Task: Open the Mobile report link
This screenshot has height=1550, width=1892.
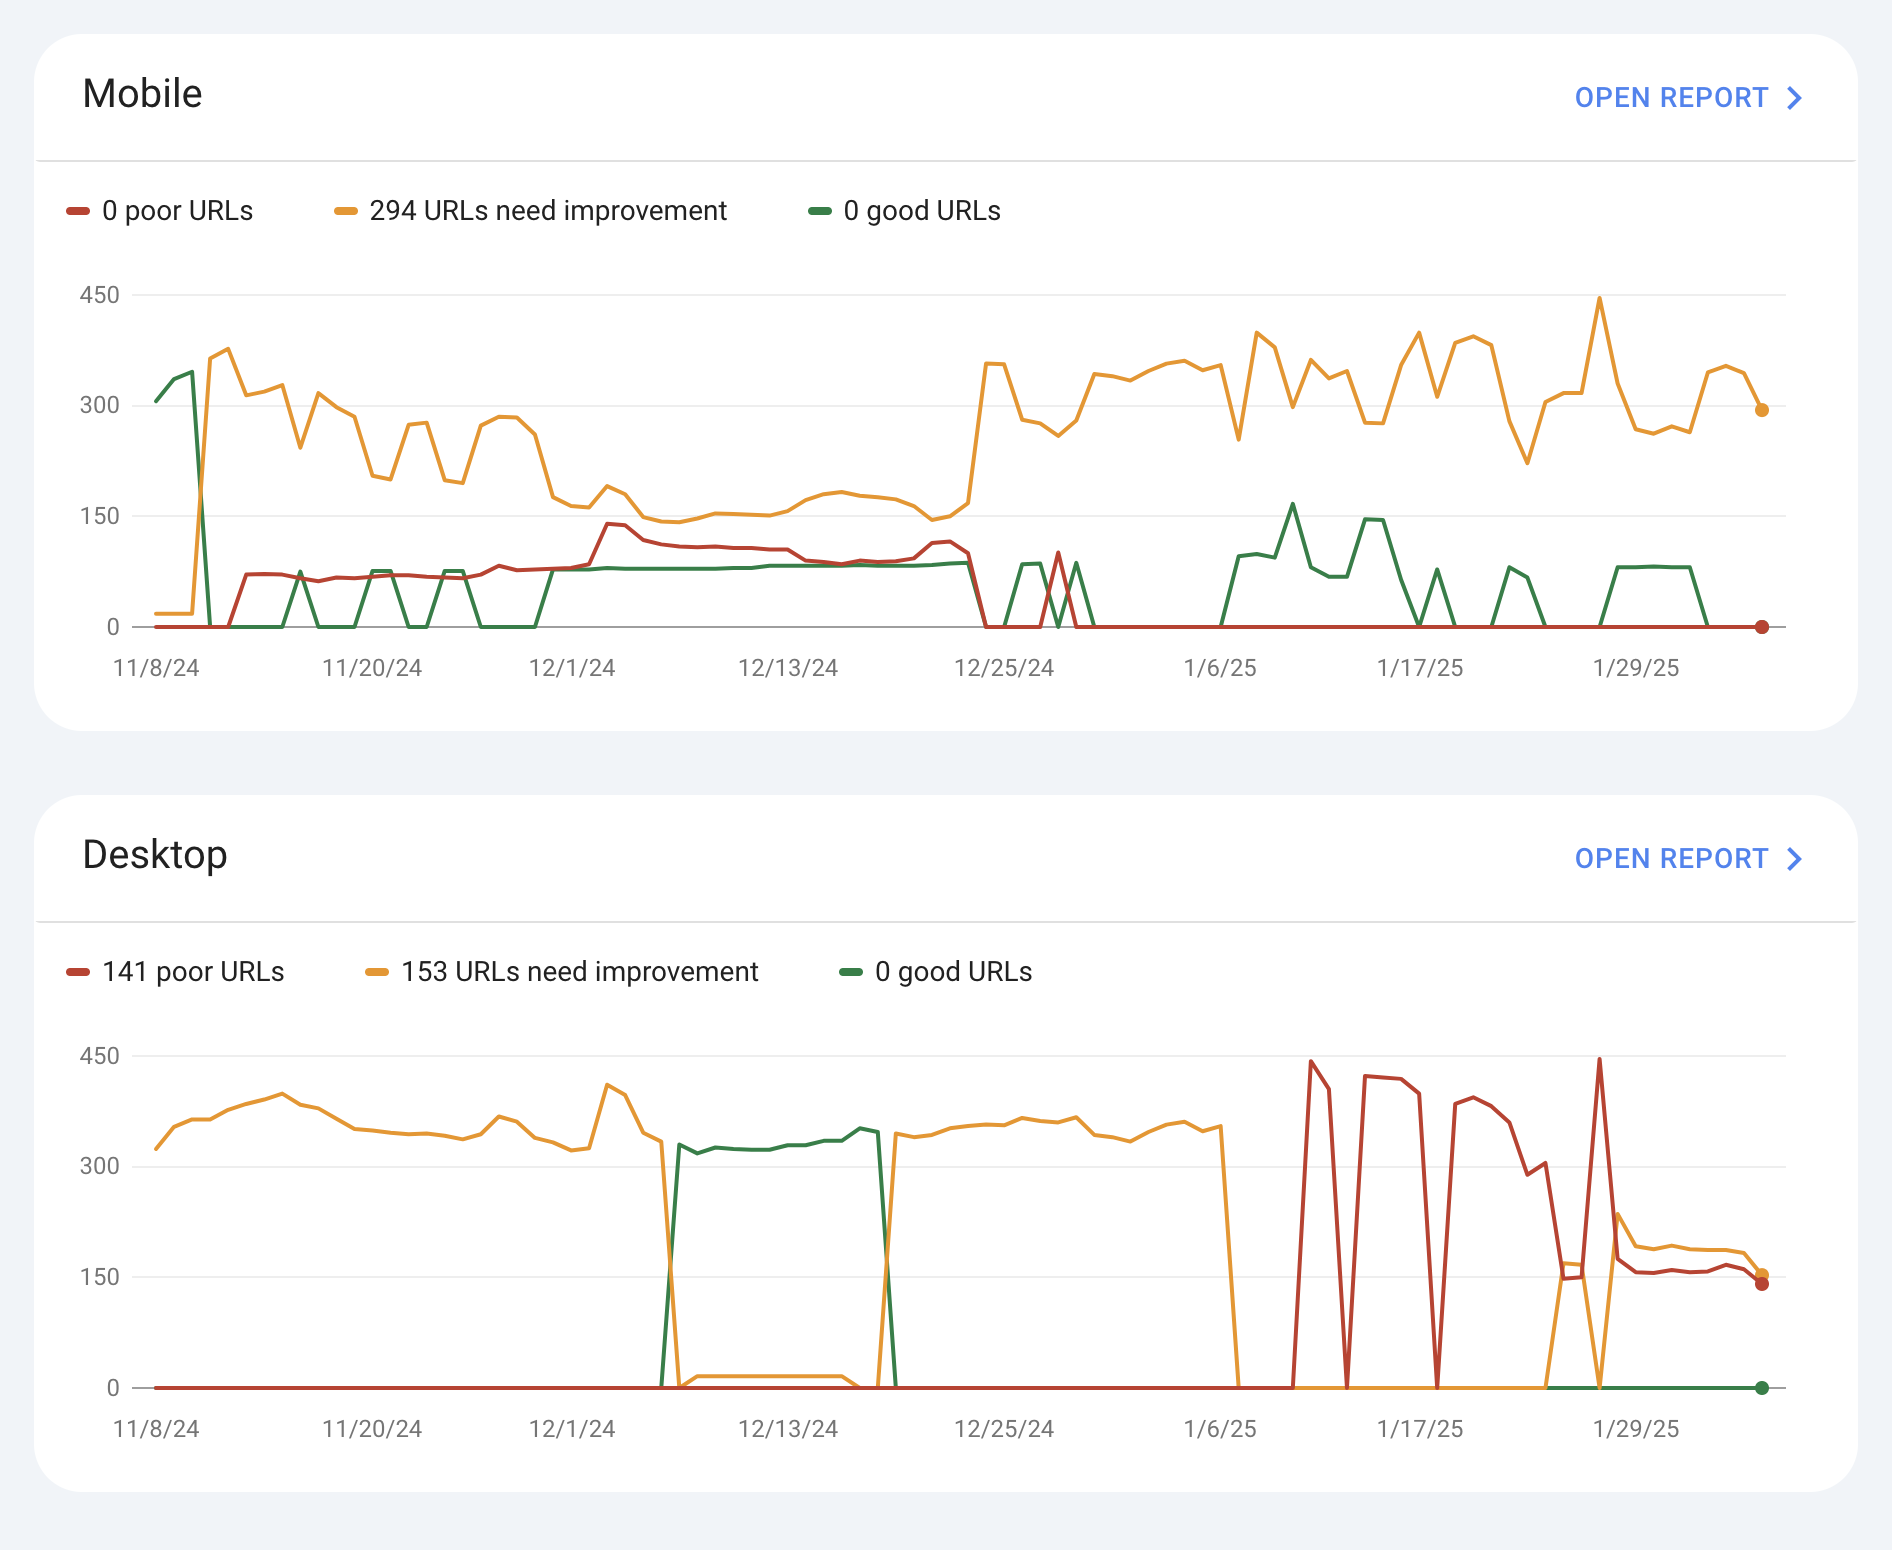Action: 1670,98
